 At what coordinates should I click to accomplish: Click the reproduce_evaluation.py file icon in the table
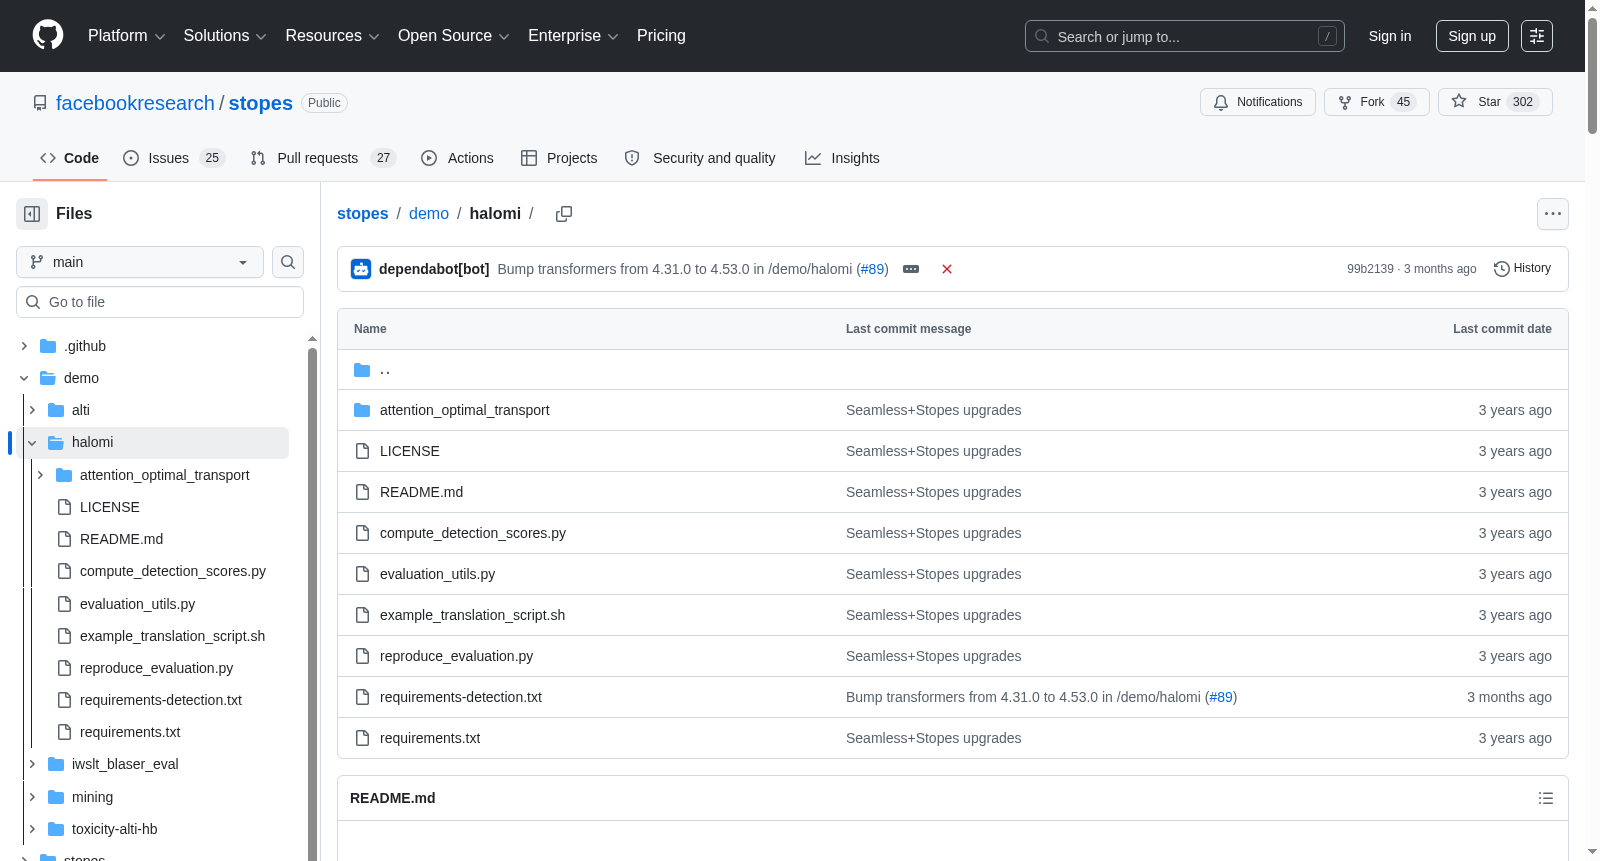pos(362,656)
